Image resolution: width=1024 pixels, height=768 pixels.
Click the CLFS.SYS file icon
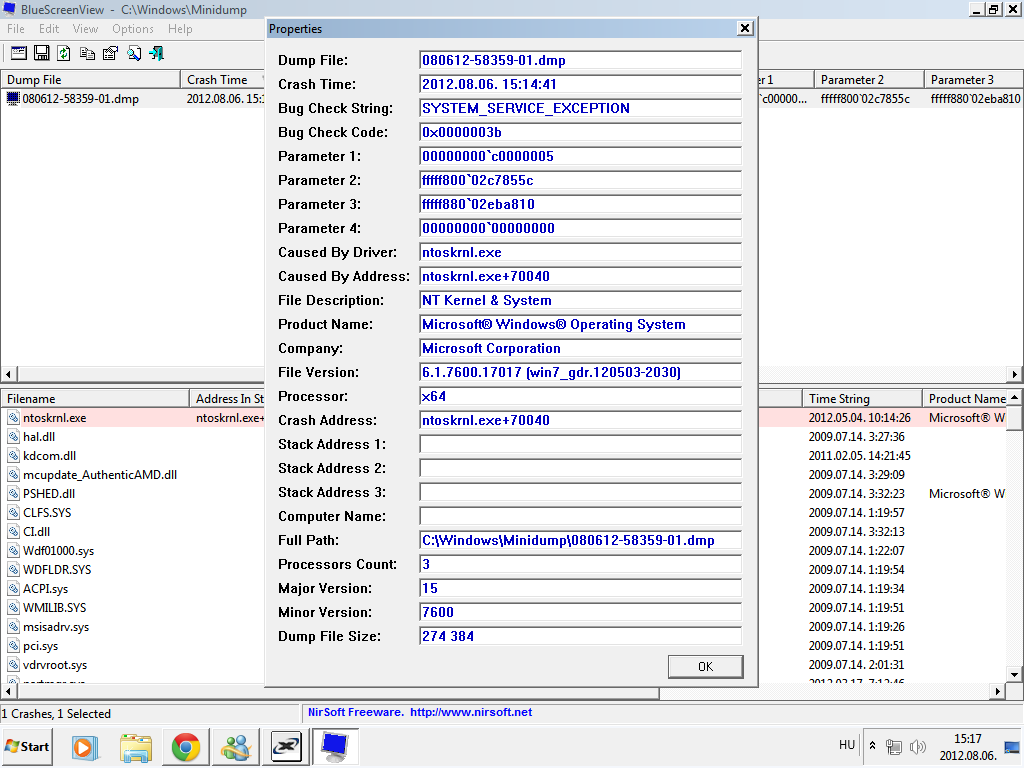coord(14,513)
